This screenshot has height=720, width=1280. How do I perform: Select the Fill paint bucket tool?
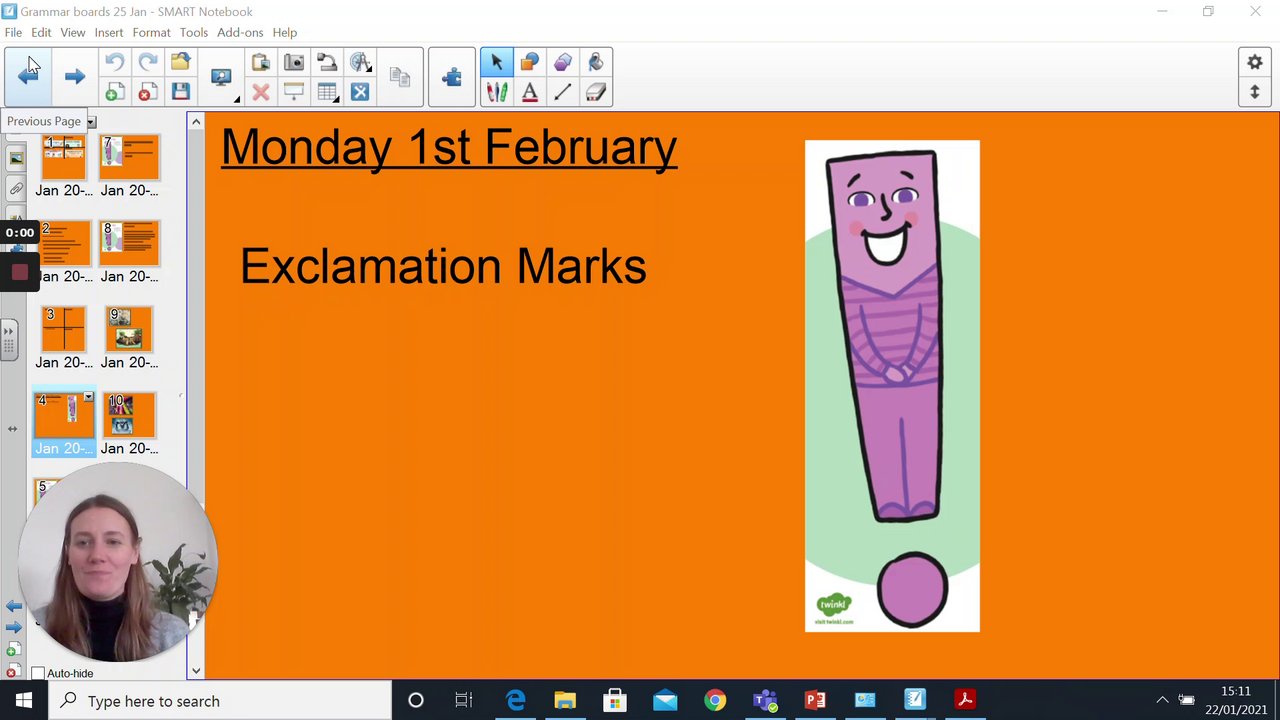pyautogui.click(x=596, y=62)
